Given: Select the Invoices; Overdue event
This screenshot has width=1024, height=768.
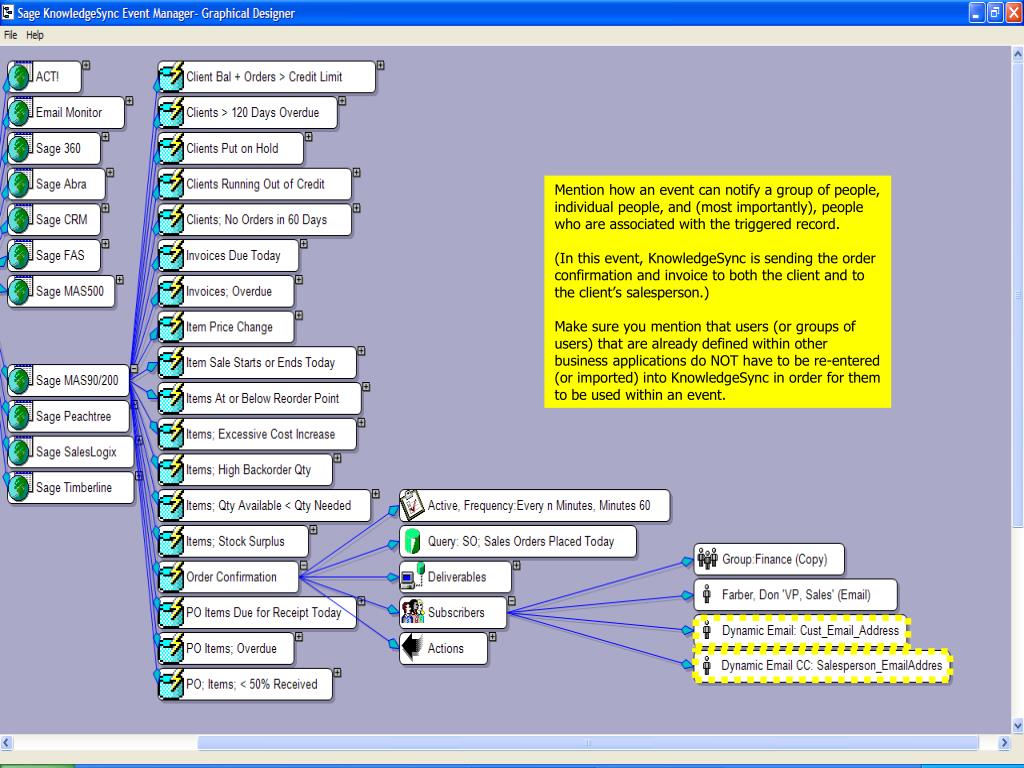Looking at the screenshot, I should point(226,292).
